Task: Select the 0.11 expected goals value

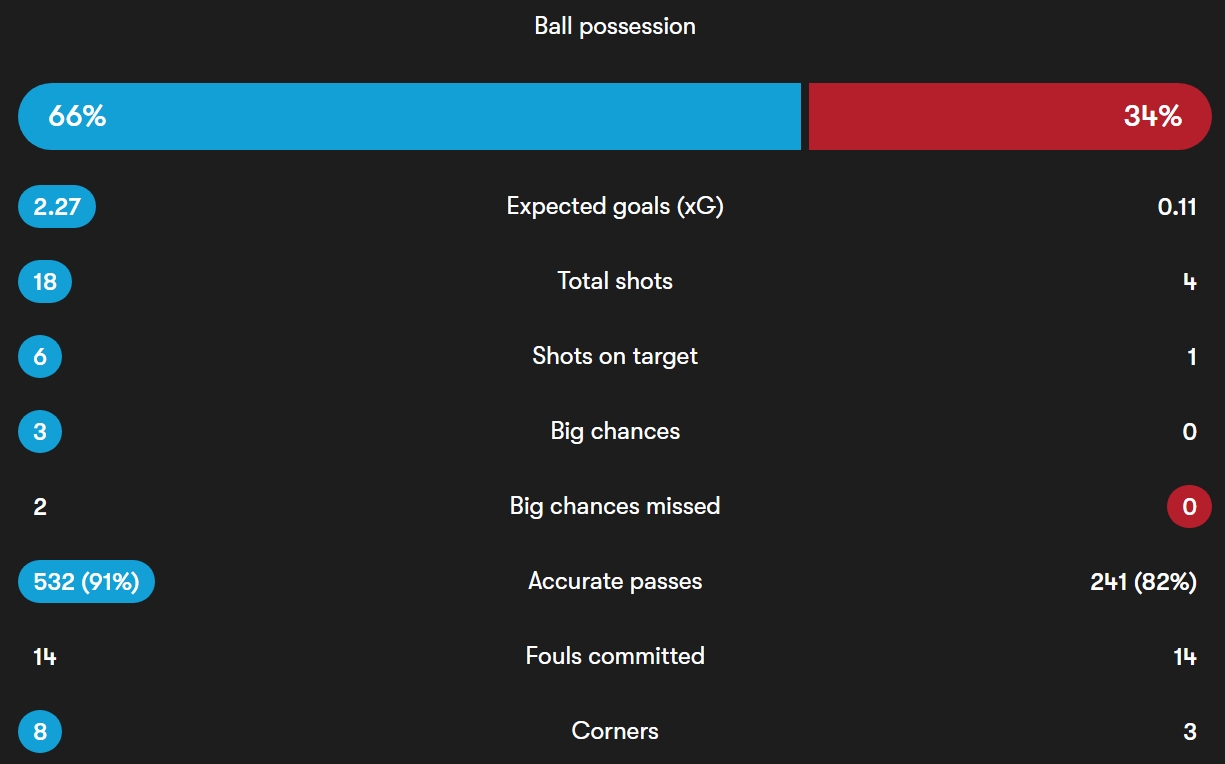Action: (1177, 207)
